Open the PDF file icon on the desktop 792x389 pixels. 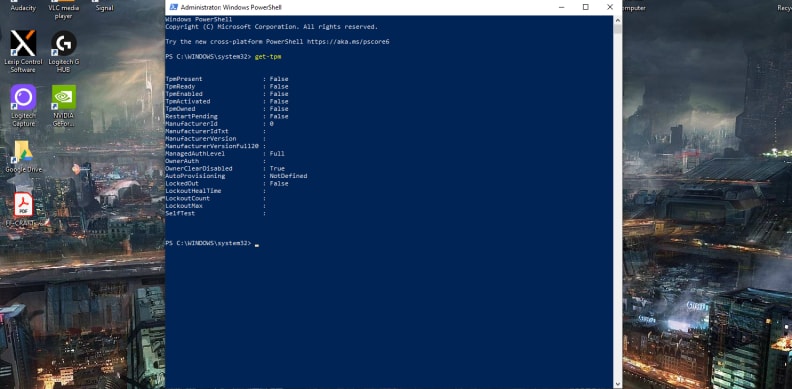click(23, 205)
